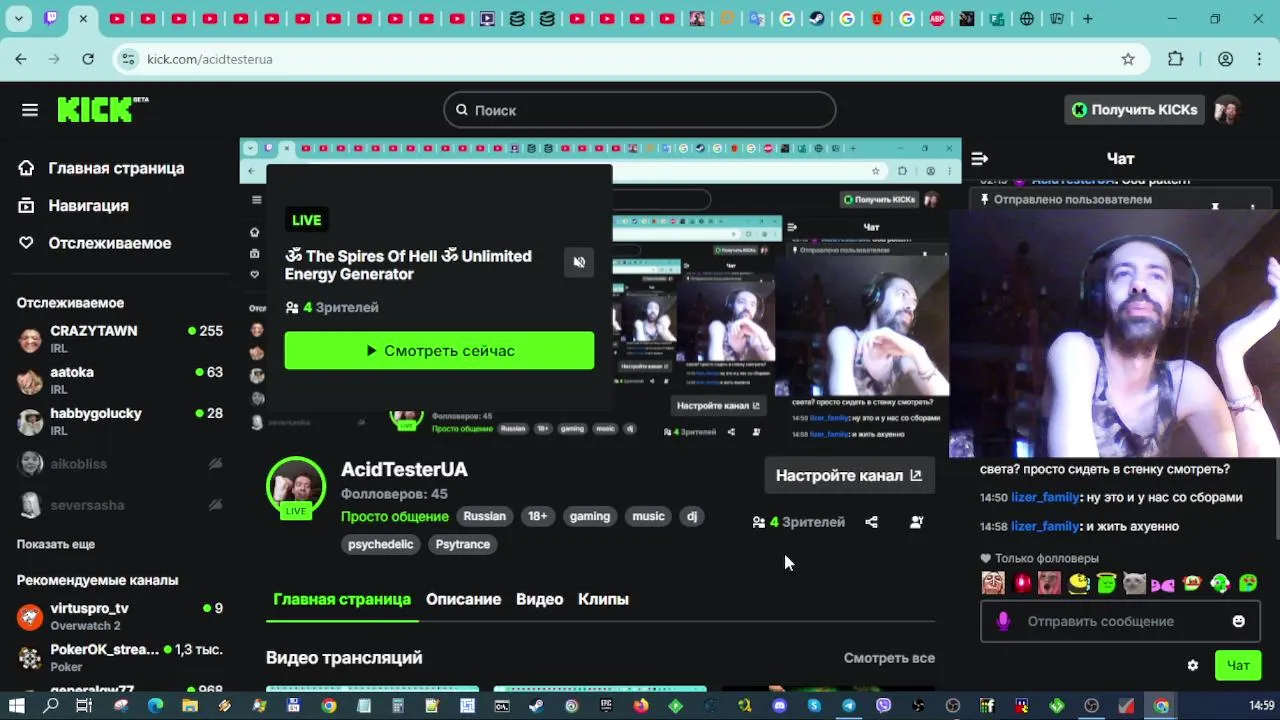Insert the green headphones emote

click(x=1219, y=583)
